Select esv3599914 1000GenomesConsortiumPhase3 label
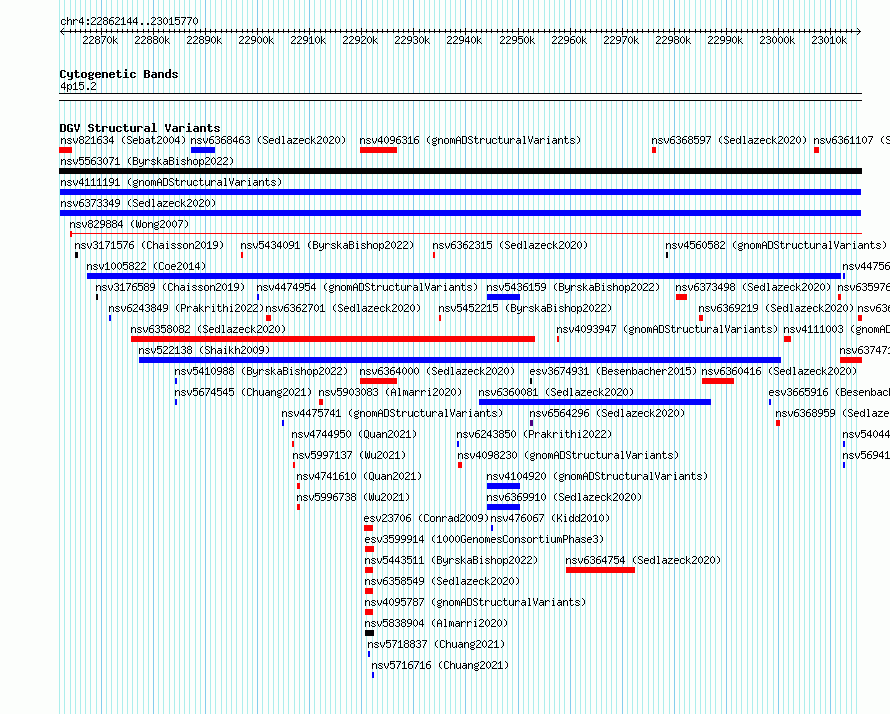The image size is (890, 714). (484, 539)
